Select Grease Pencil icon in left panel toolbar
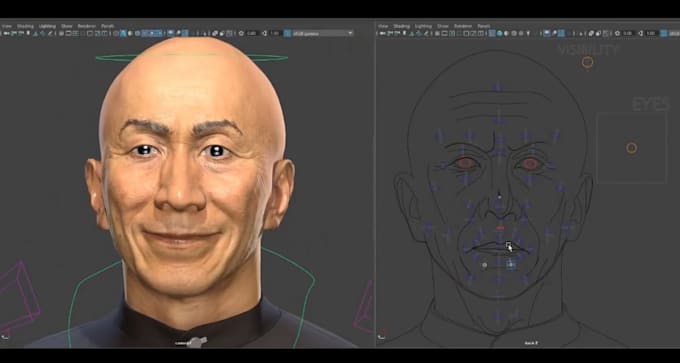Viewport: 680px width, 363px height. [x=50, y=33]
